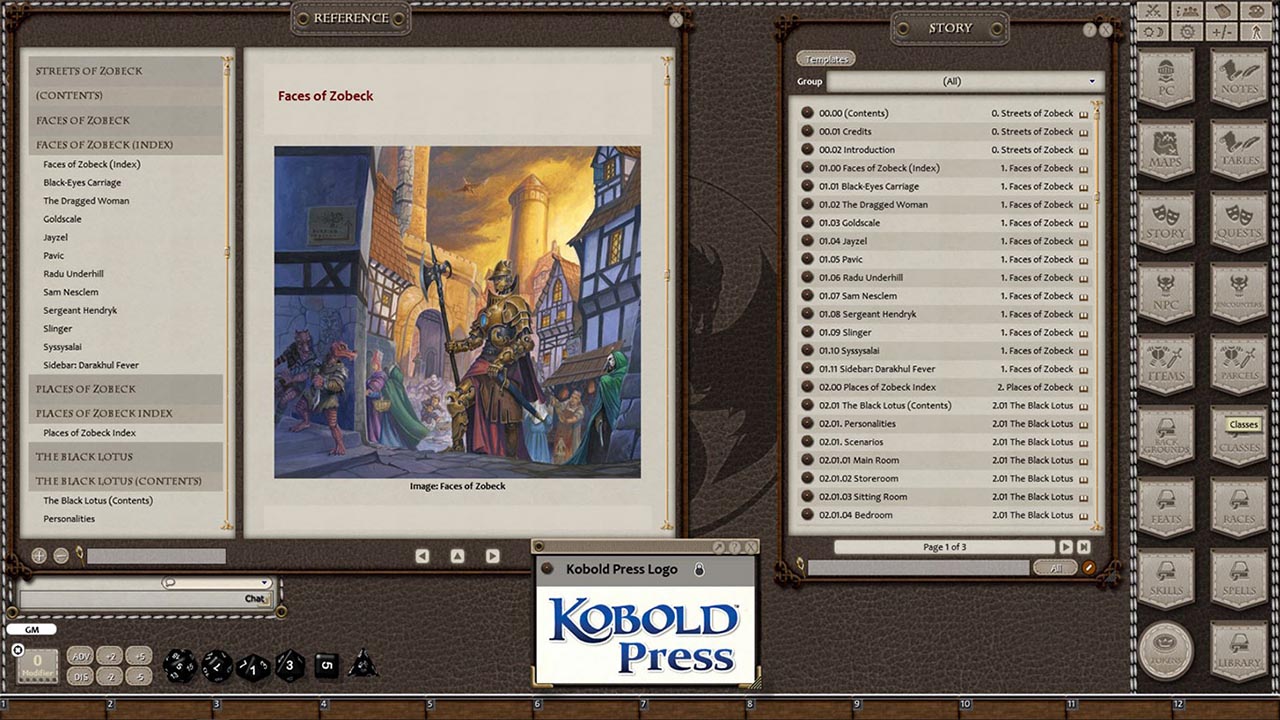1280x720 pixels.
Task: Toggle the day/night theme icon
Action: tap(1152, 32)
